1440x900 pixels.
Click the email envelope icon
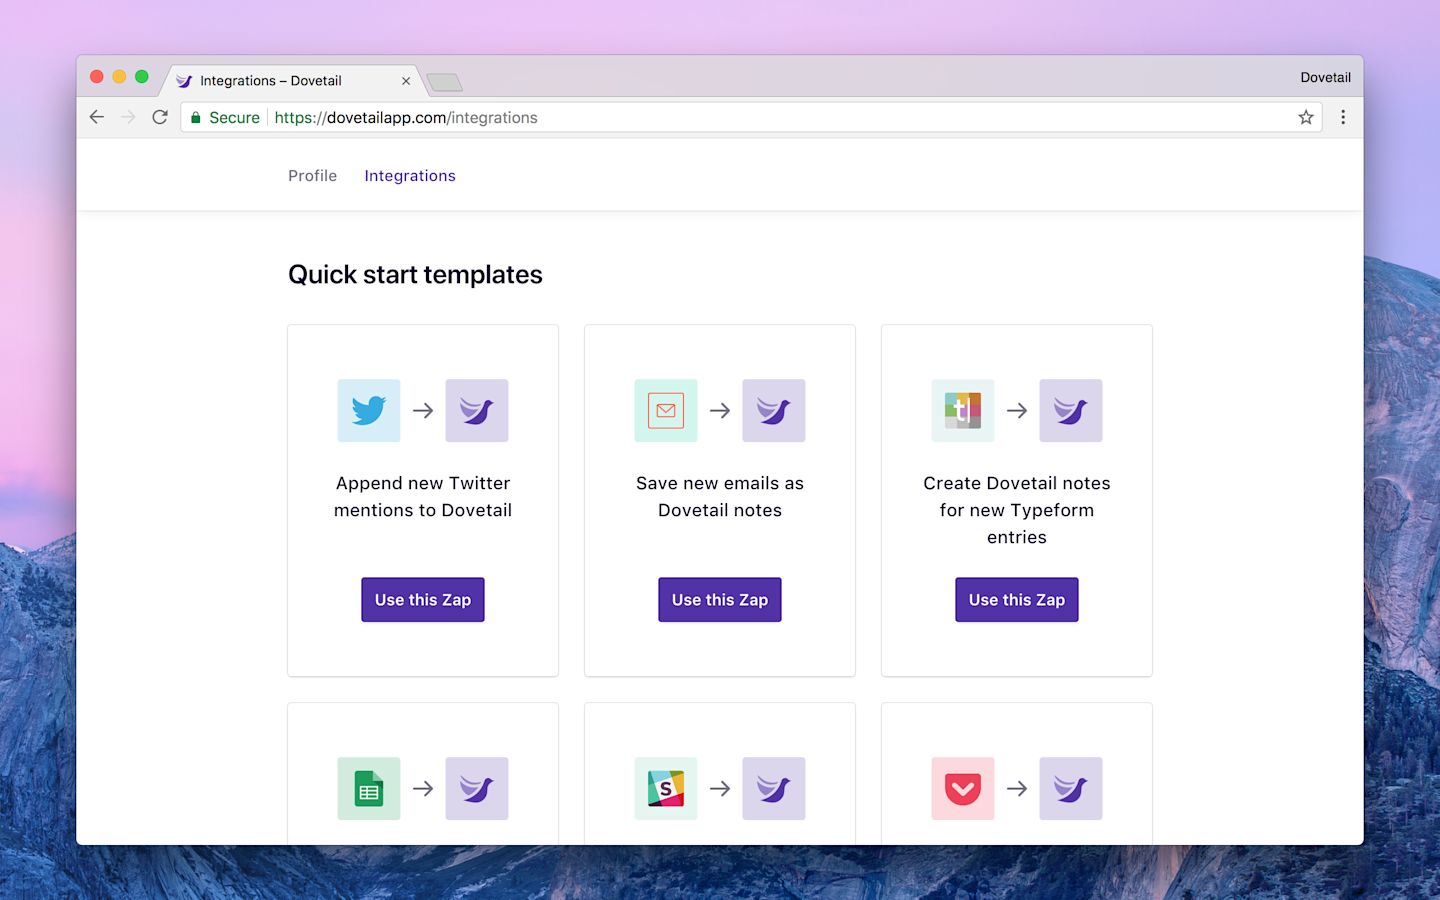tap(666, 410)
